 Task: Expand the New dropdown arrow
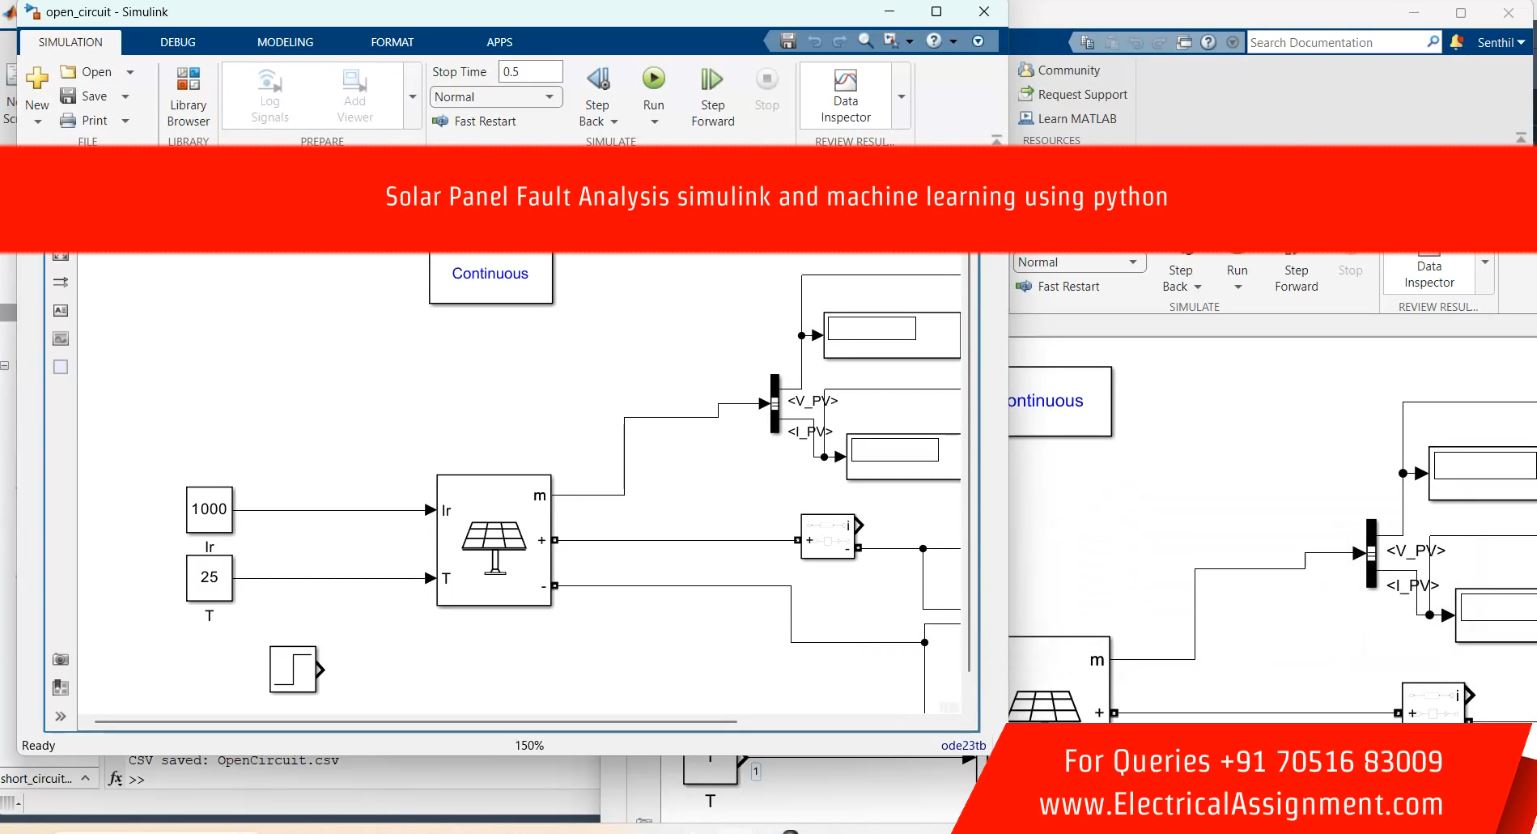[37, 122]
